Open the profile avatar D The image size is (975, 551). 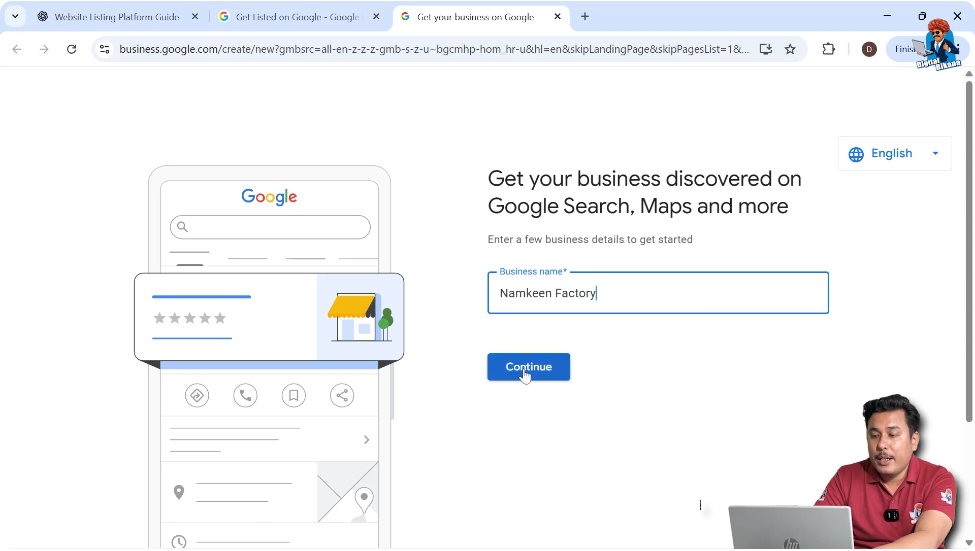pyautogui.click(x=869, y=49)
